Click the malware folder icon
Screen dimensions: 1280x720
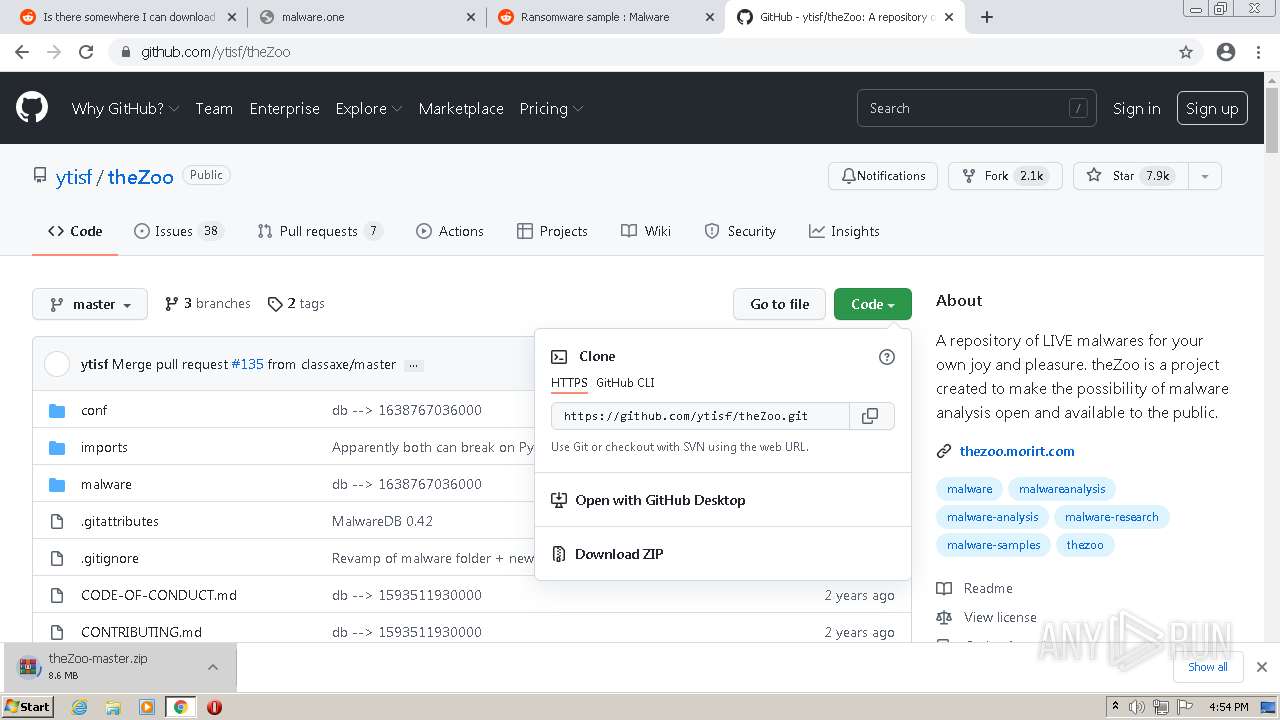(x=57, y=484)
